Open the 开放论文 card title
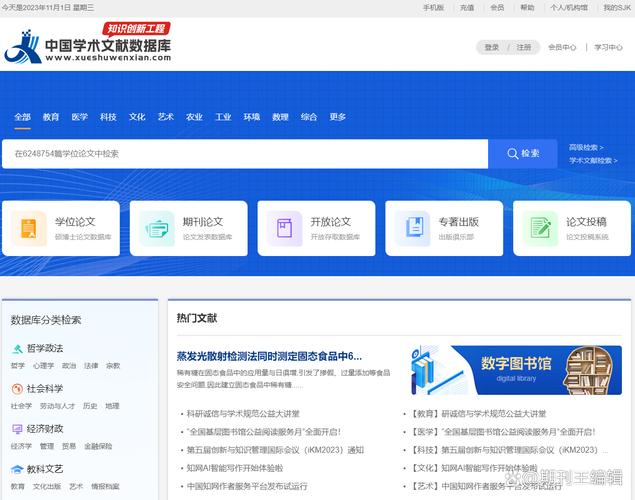This screenshot has width=635, height=500. 331,222
